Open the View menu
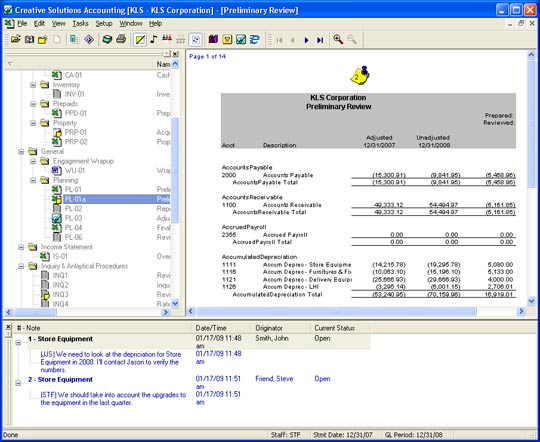 click(59, 23)
